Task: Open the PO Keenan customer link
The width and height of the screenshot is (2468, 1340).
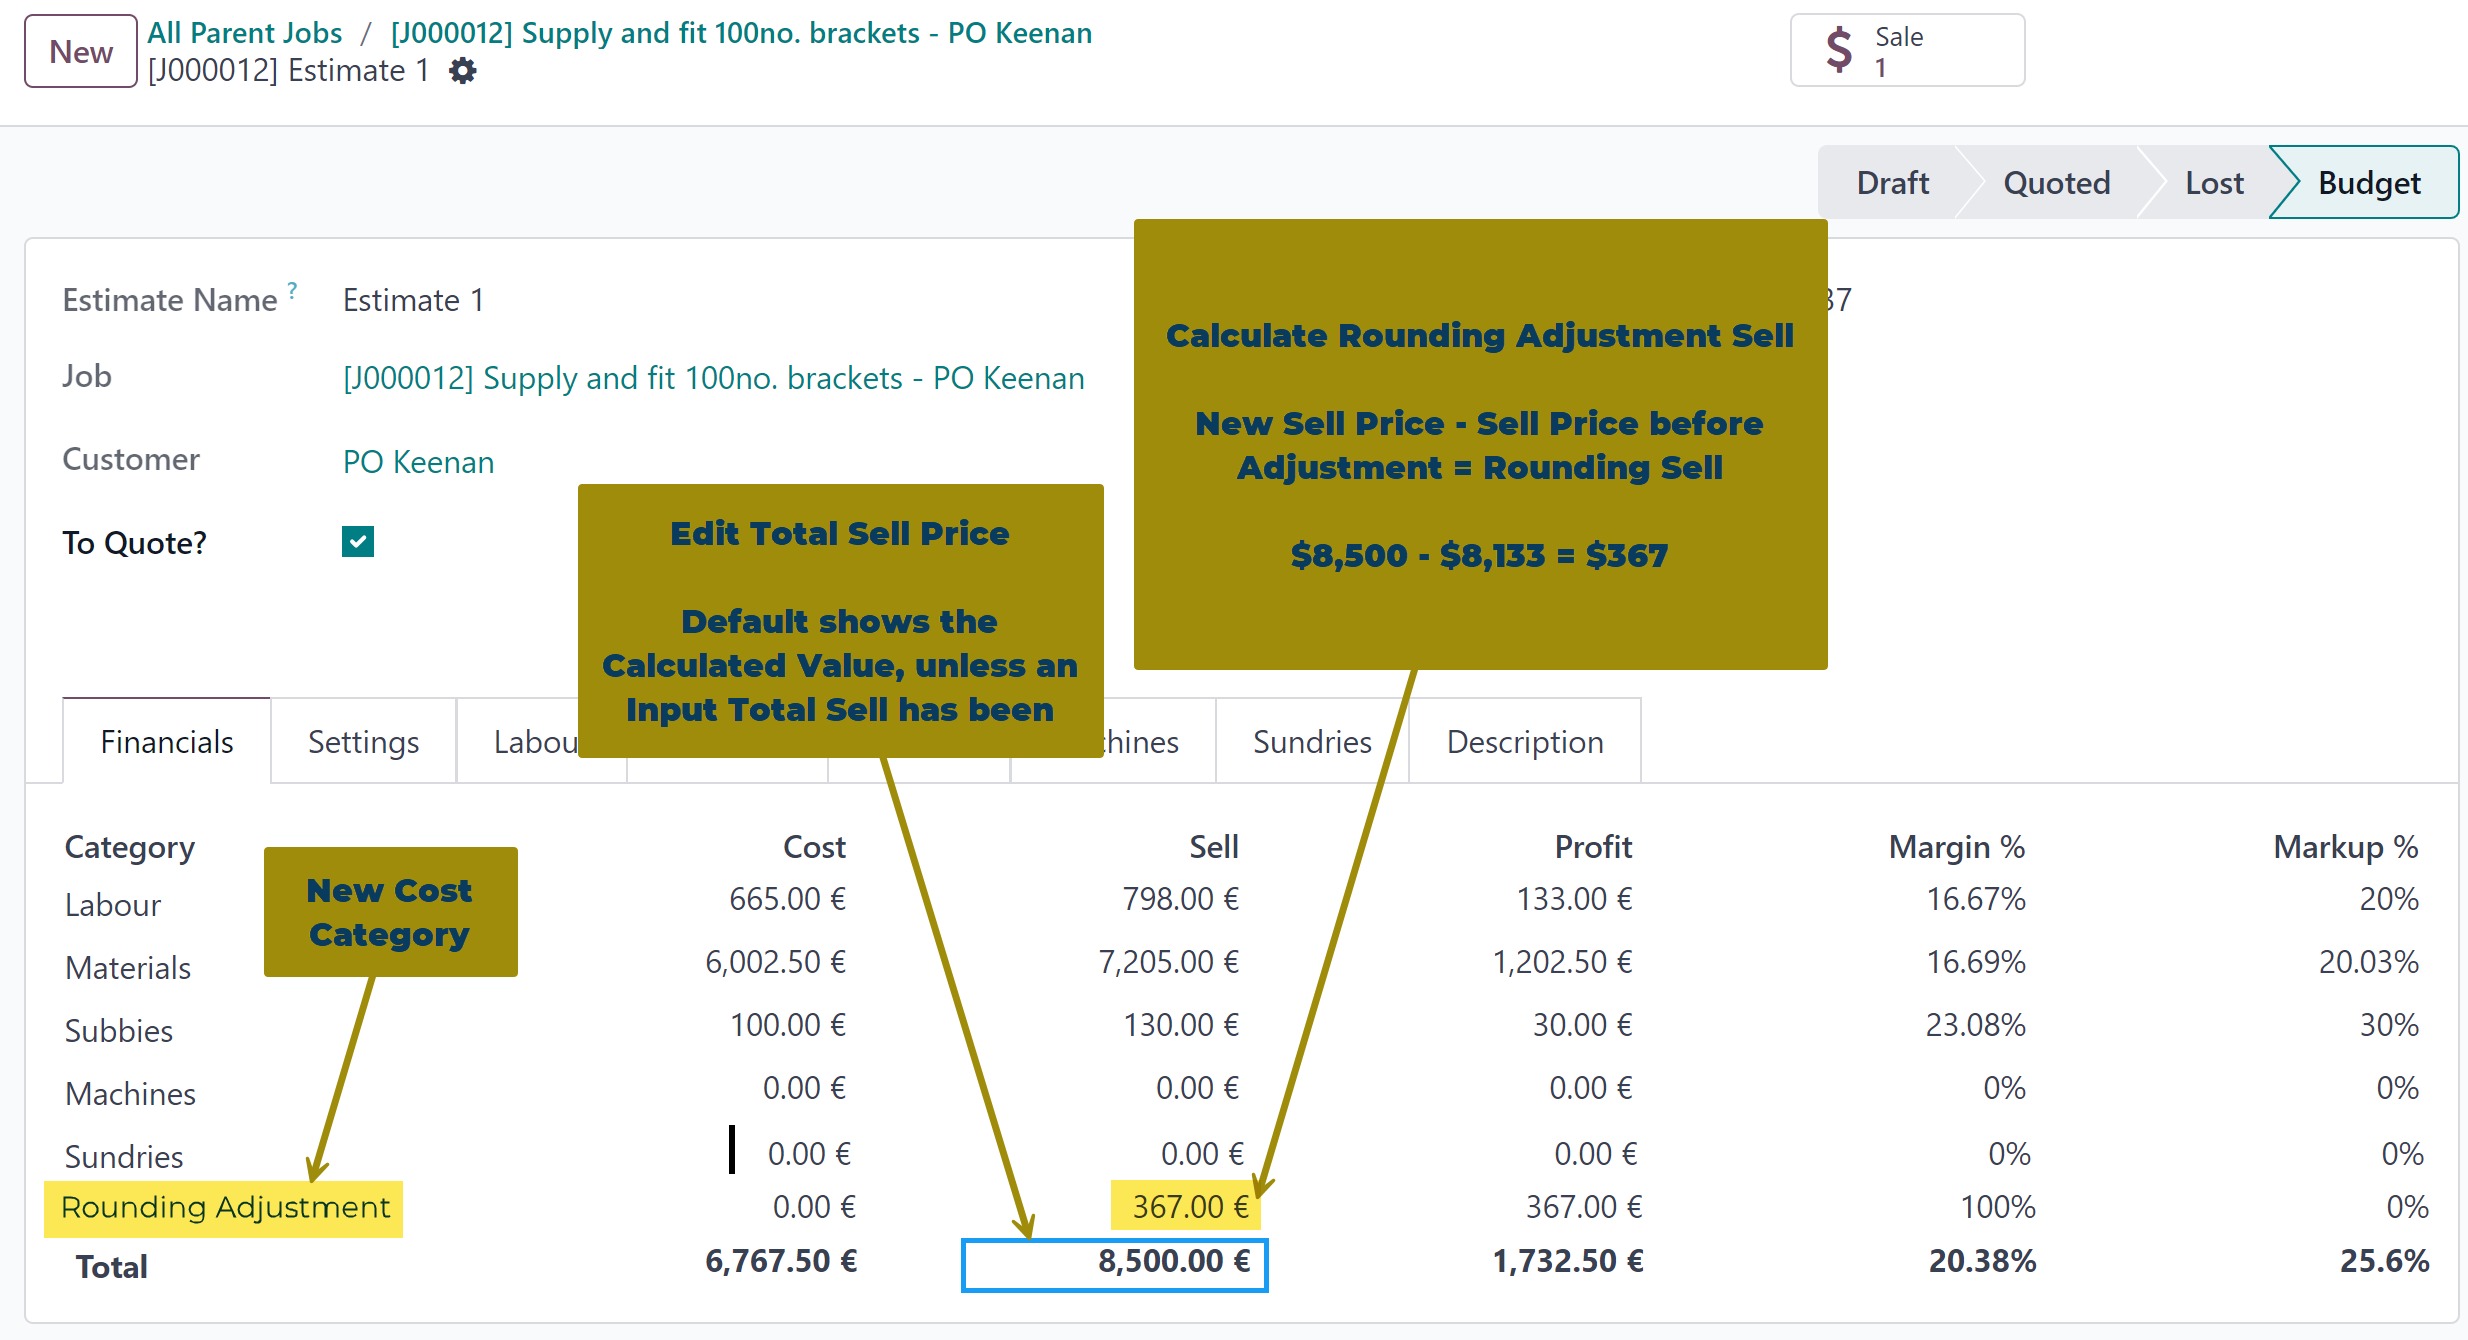Action: (418, 462)
